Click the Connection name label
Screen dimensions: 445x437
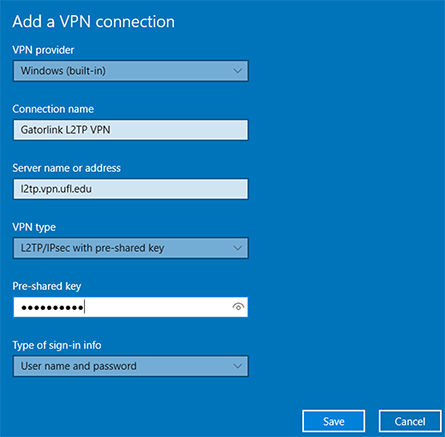[53, 109]
